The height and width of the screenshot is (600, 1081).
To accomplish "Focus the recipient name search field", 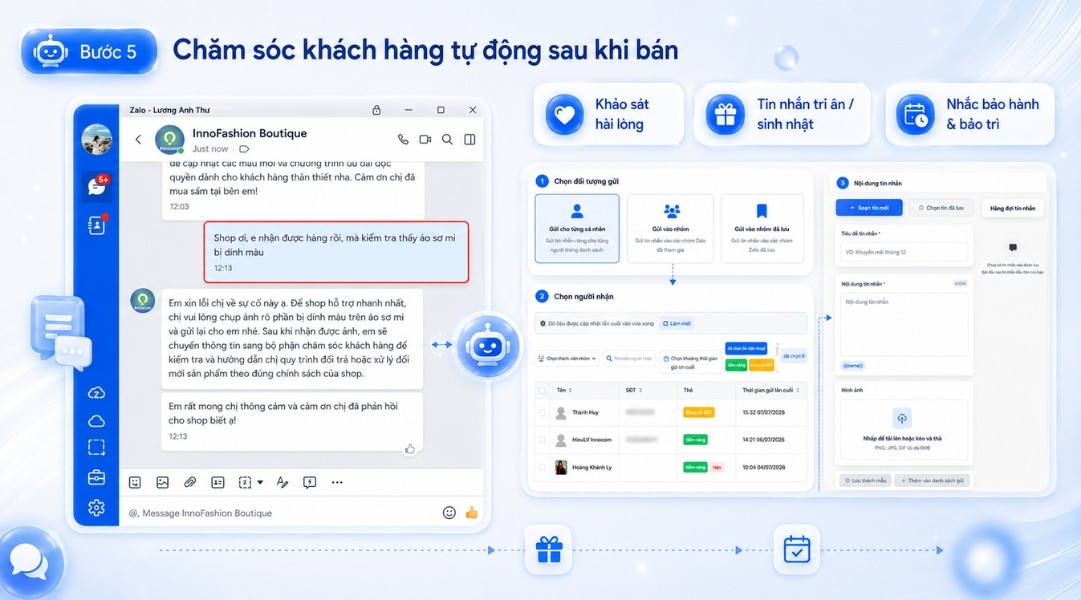I will pos(629,359).
